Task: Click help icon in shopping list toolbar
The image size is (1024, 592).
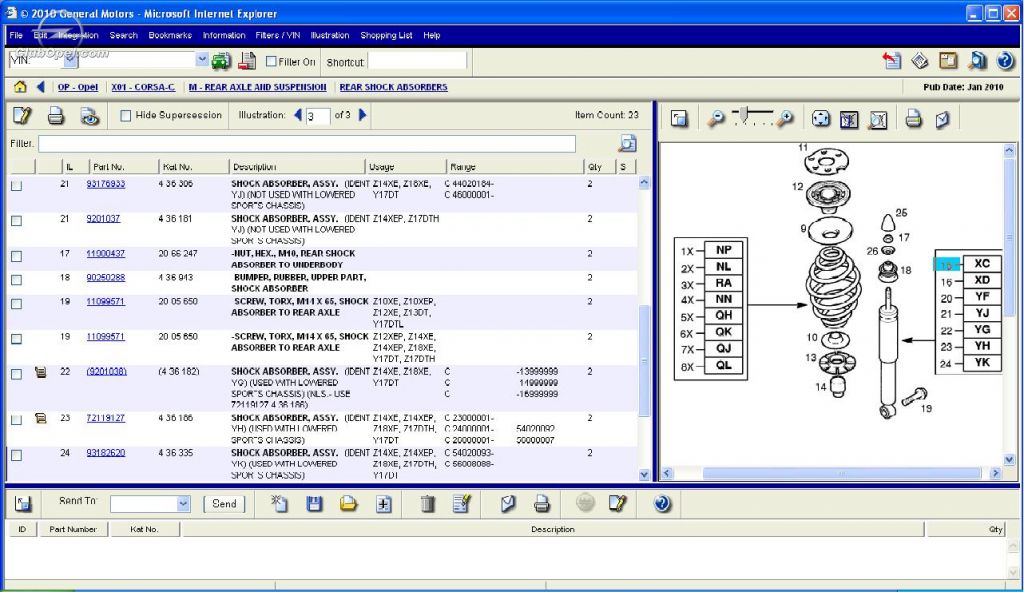Action: point(662,503)
